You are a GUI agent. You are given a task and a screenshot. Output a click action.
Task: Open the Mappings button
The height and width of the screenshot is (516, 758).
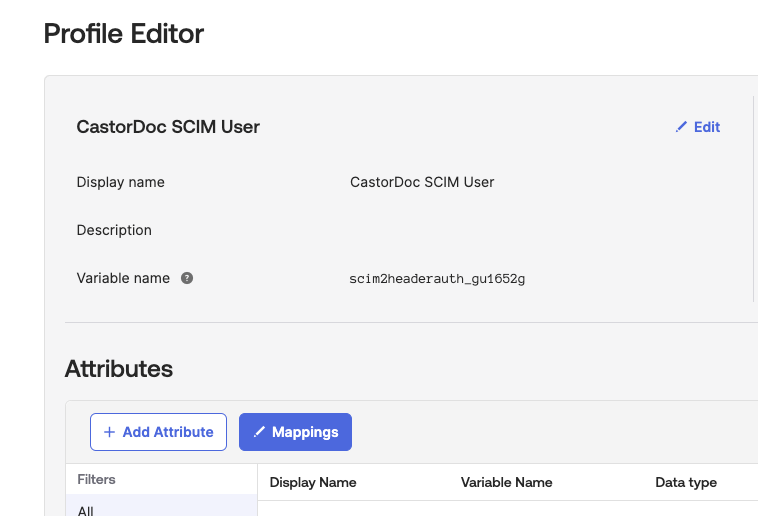click(295, 432)
